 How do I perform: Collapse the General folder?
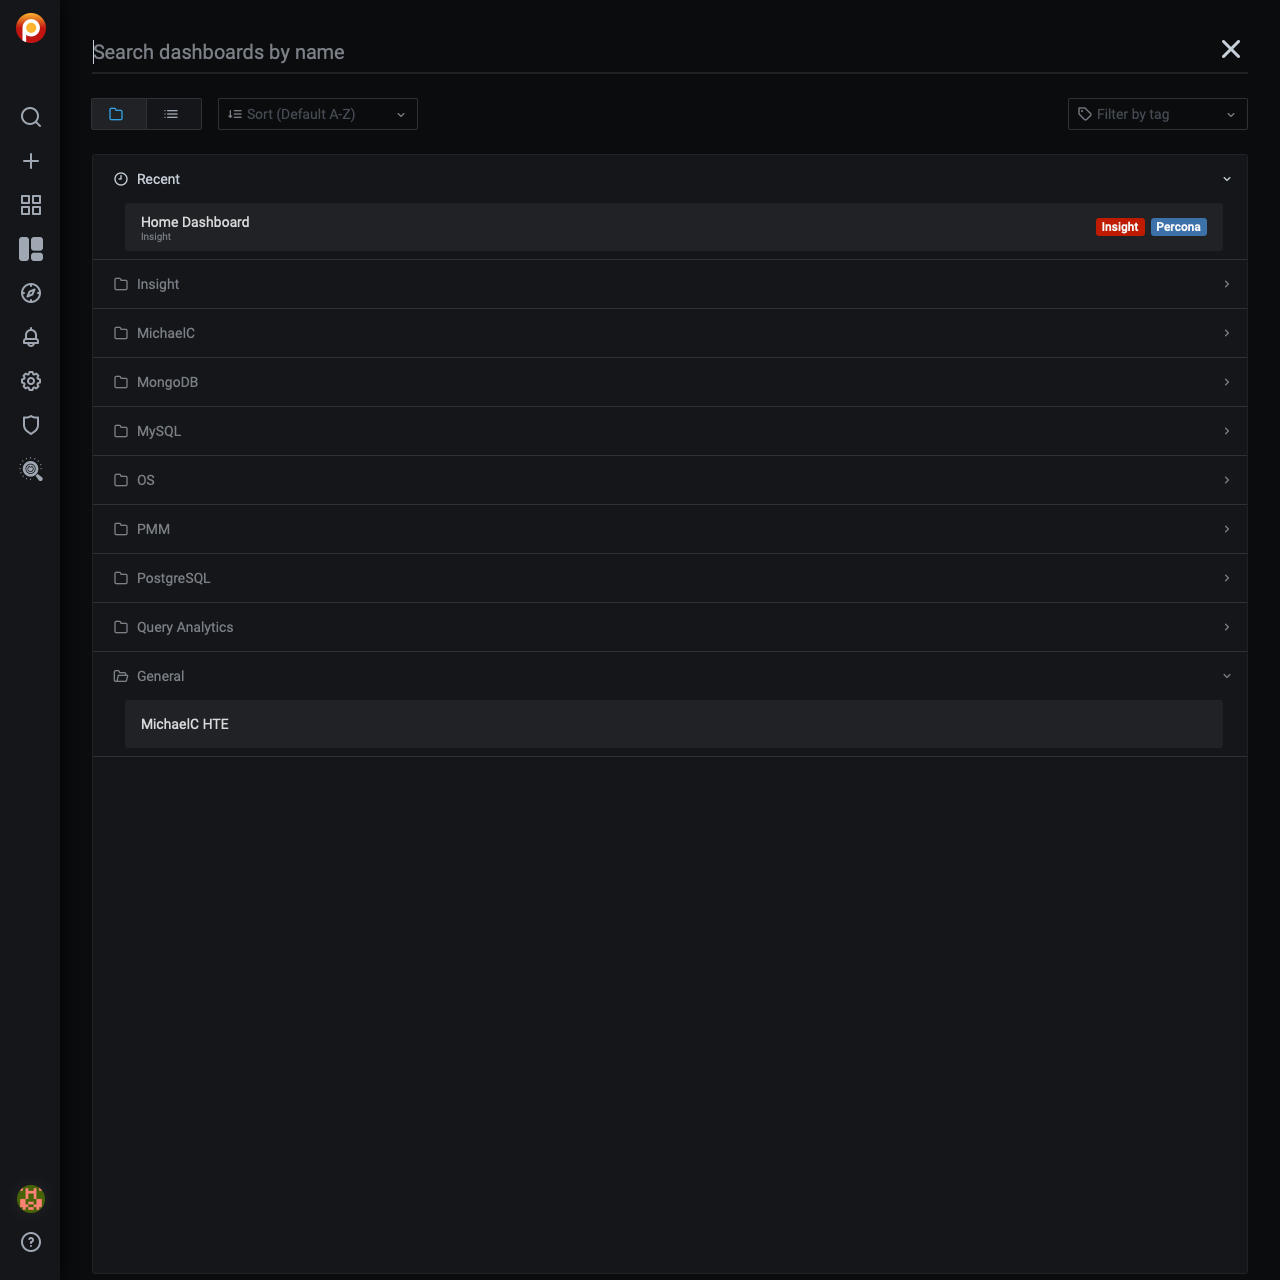click(x=161, y=676)
